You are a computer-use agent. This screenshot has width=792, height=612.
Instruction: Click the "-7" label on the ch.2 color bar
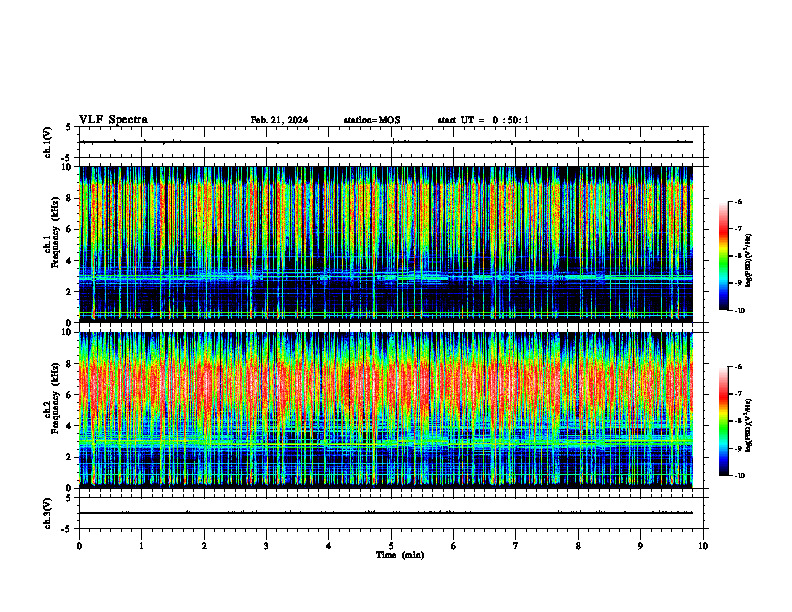[x=738, y=394]
